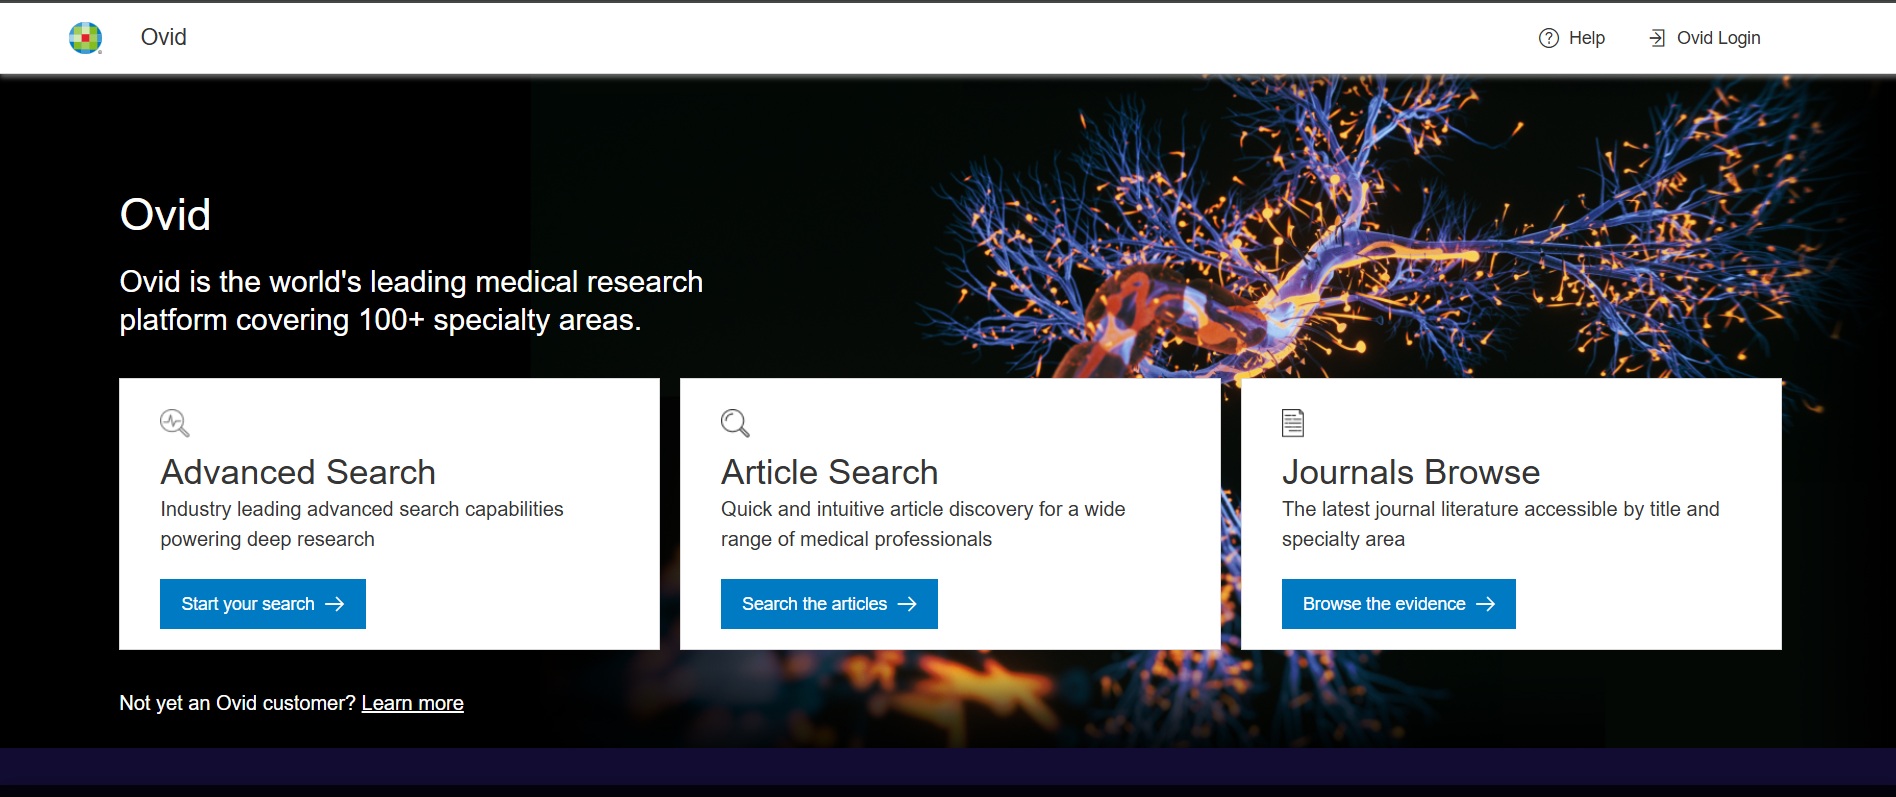Click the arrow in Start your search
1896x797 pixels.
pos(335,604)
